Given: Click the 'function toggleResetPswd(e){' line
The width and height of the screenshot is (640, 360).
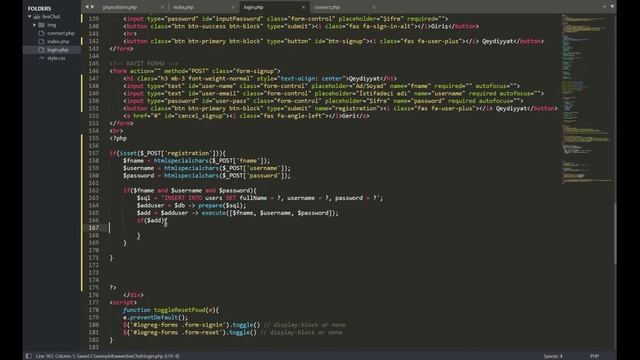Looking at the screenshot, I should click(x=171, y=310).
